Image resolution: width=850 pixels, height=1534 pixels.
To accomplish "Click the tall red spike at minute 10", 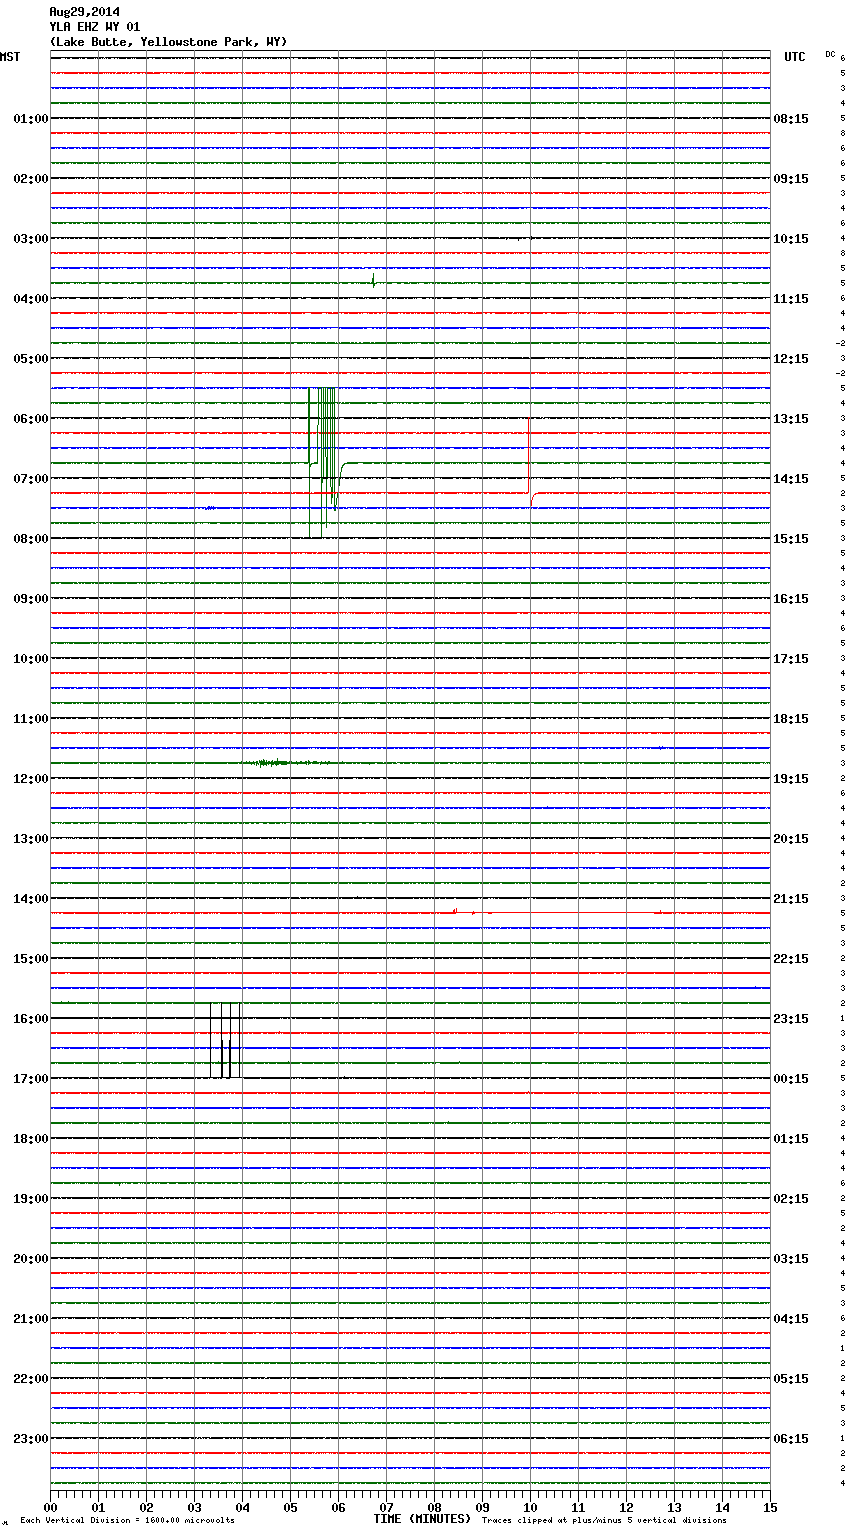I will [x=530, y=460].
